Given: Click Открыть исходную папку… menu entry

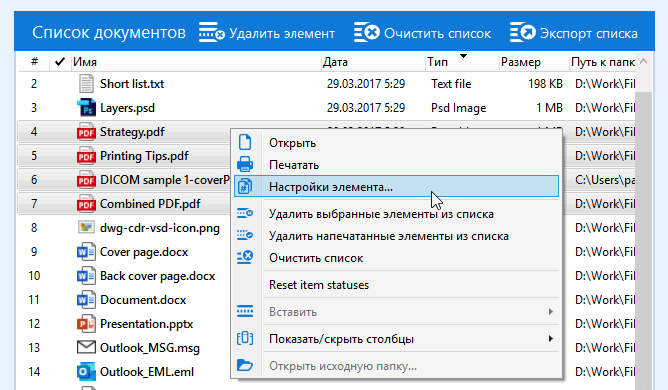Looking at the screenshot, I should coord(396,366).
